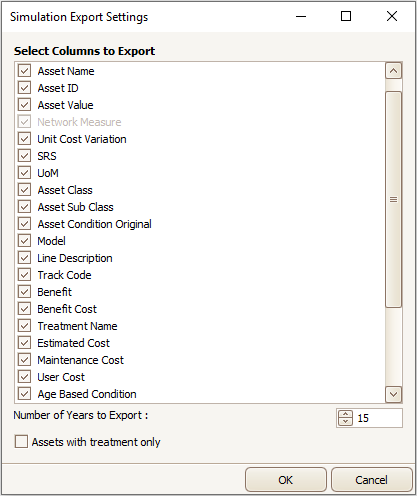Screen dimensions: 417x496
Task: Click the scroll down arrow of column list
Action: tap(393, 395)
